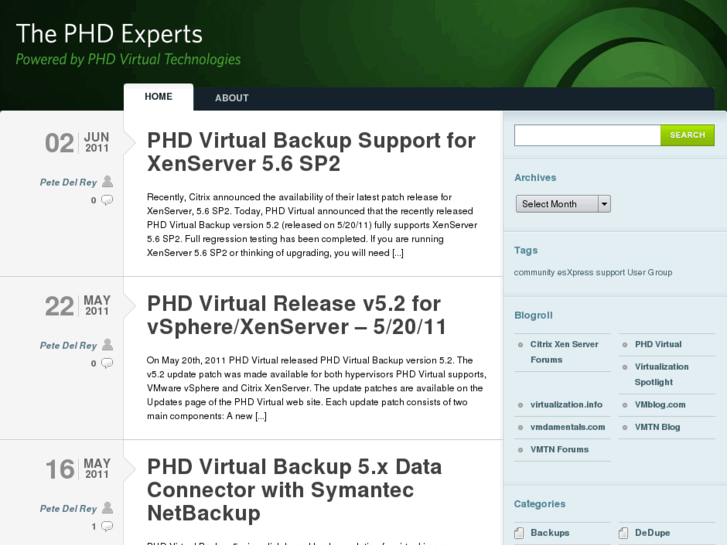This screenshot has width=727, height=545.
Task: Click the support tag
Action: [610, 272]
